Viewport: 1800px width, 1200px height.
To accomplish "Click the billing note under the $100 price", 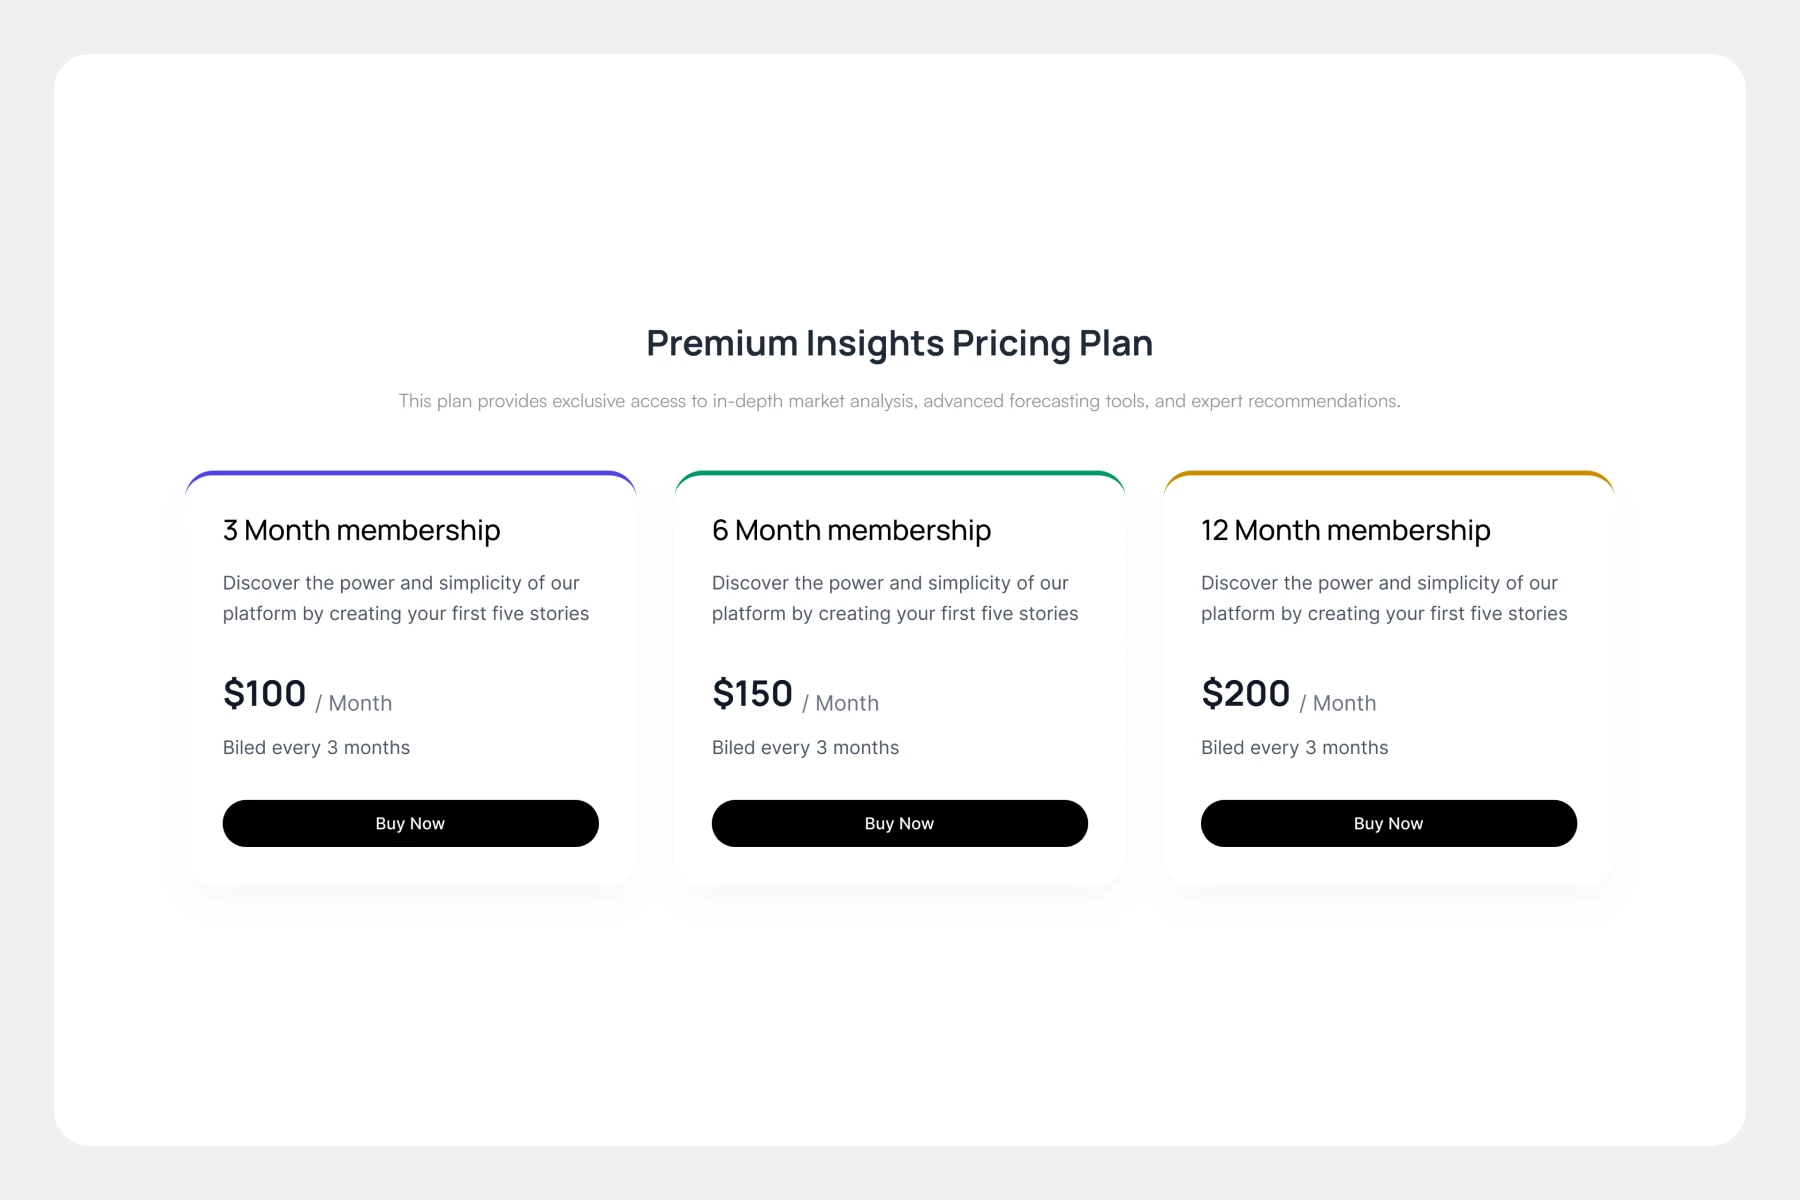I will (316, 748).
